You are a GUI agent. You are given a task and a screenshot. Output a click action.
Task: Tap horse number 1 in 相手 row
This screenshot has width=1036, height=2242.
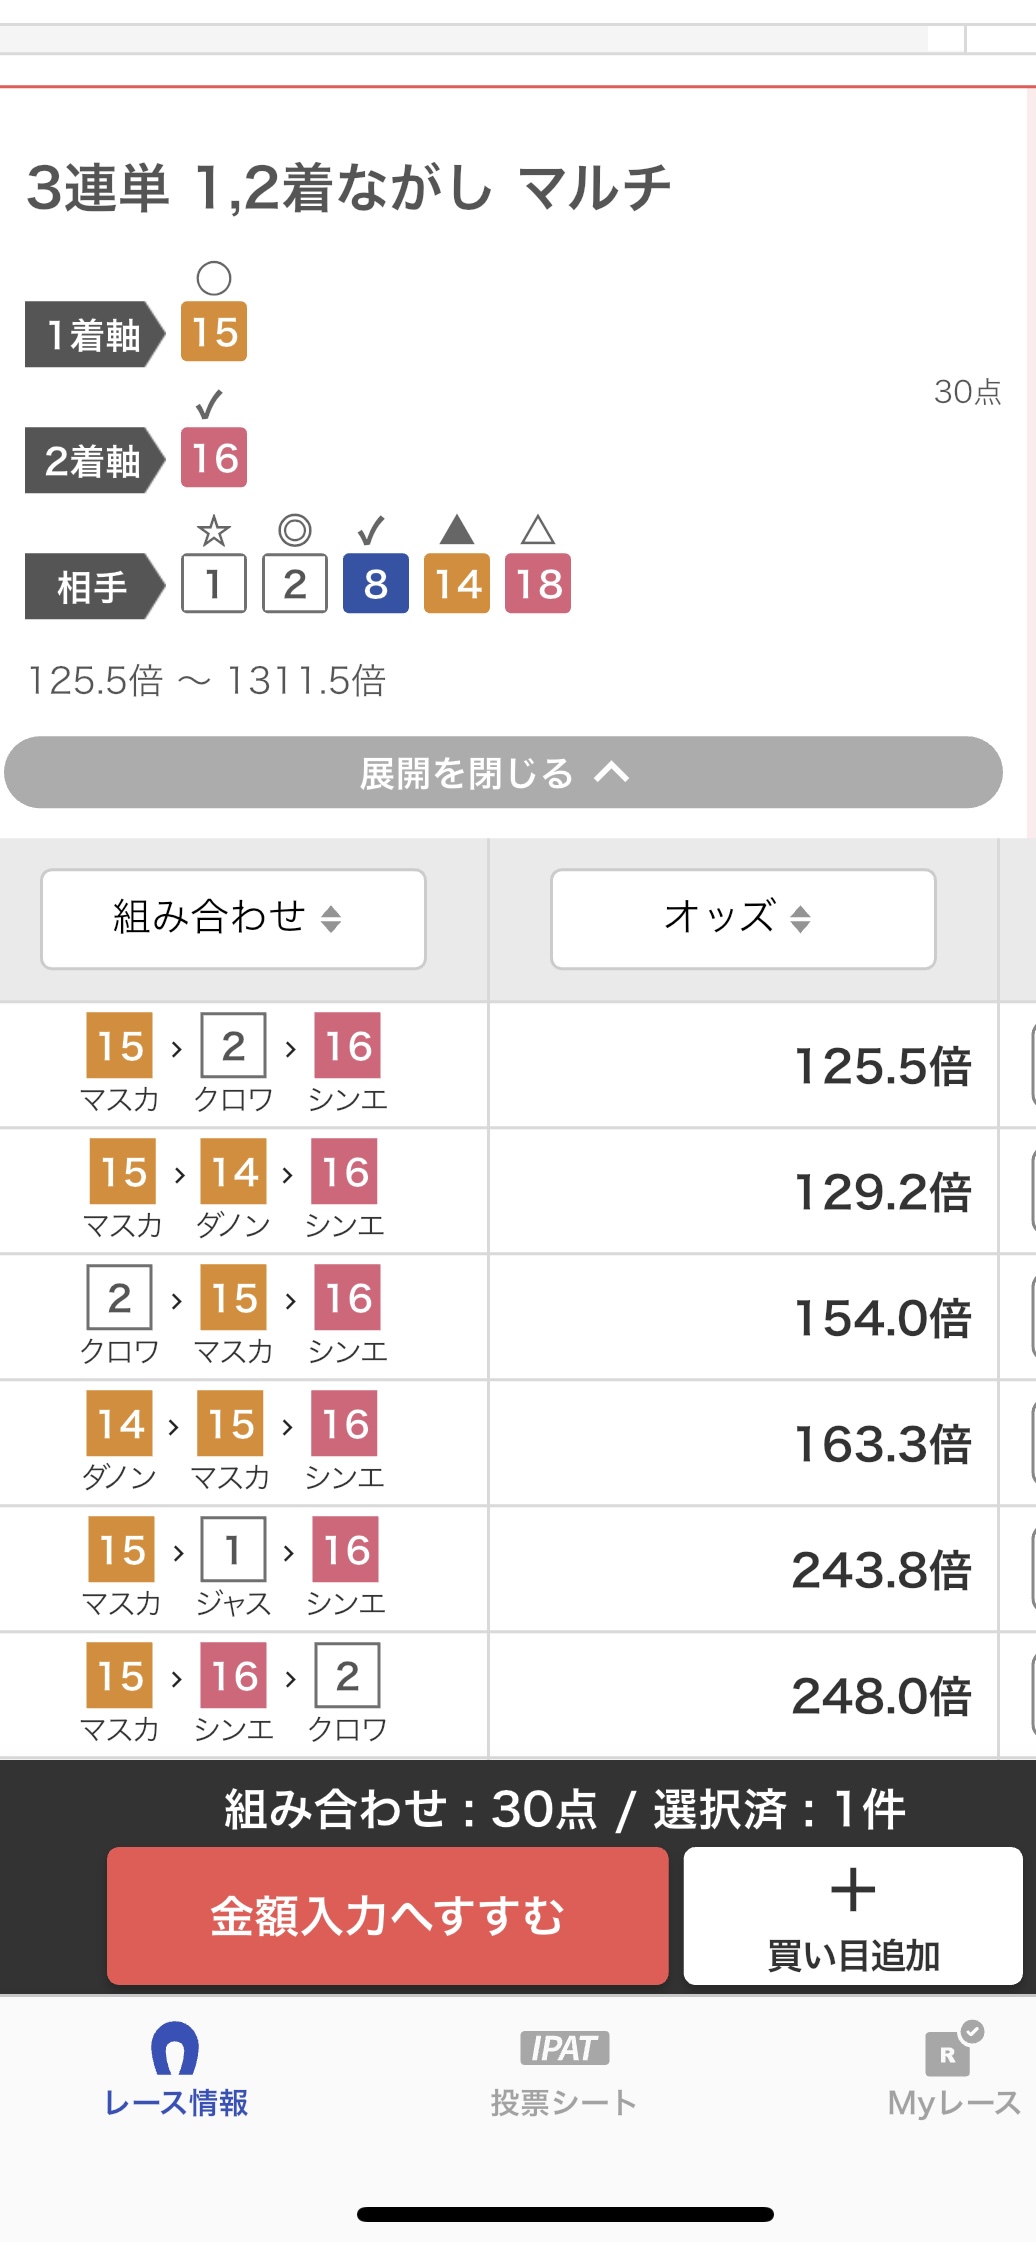point(213,583)
